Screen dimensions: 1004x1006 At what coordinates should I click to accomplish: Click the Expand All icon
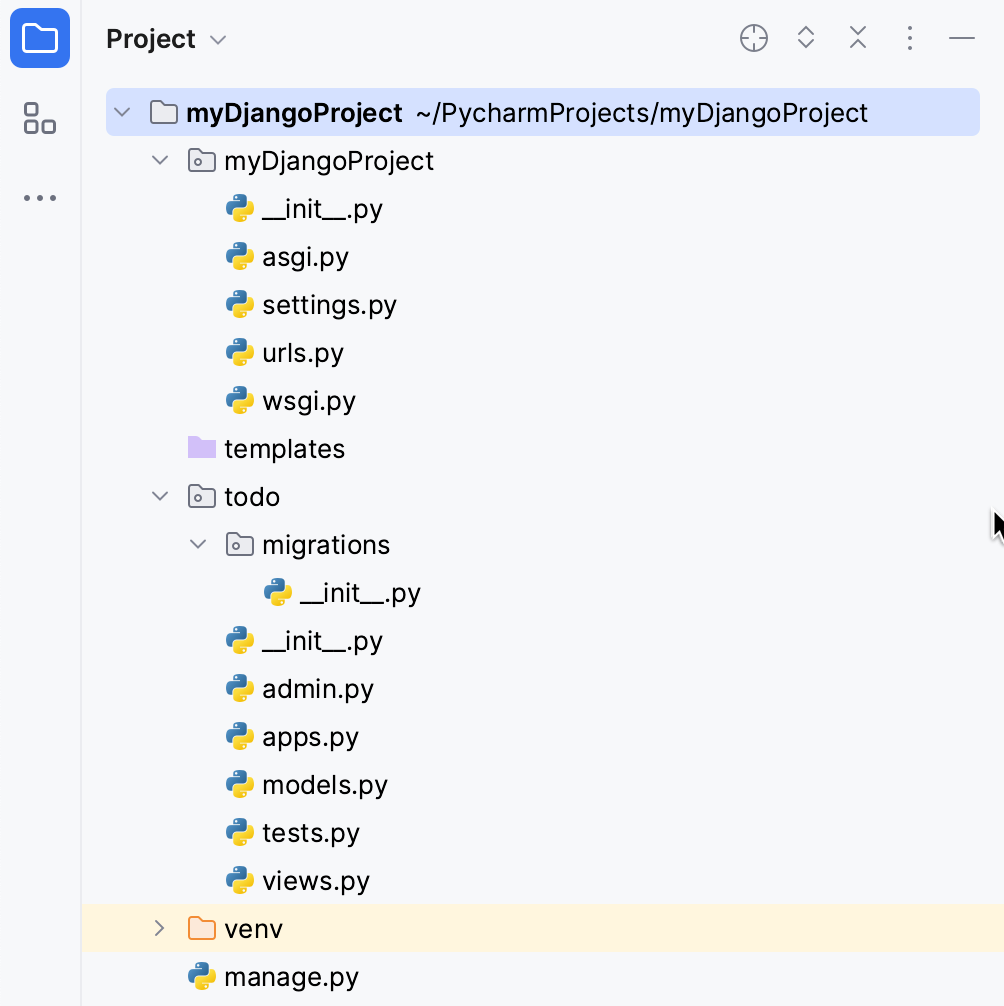(805, 38)
